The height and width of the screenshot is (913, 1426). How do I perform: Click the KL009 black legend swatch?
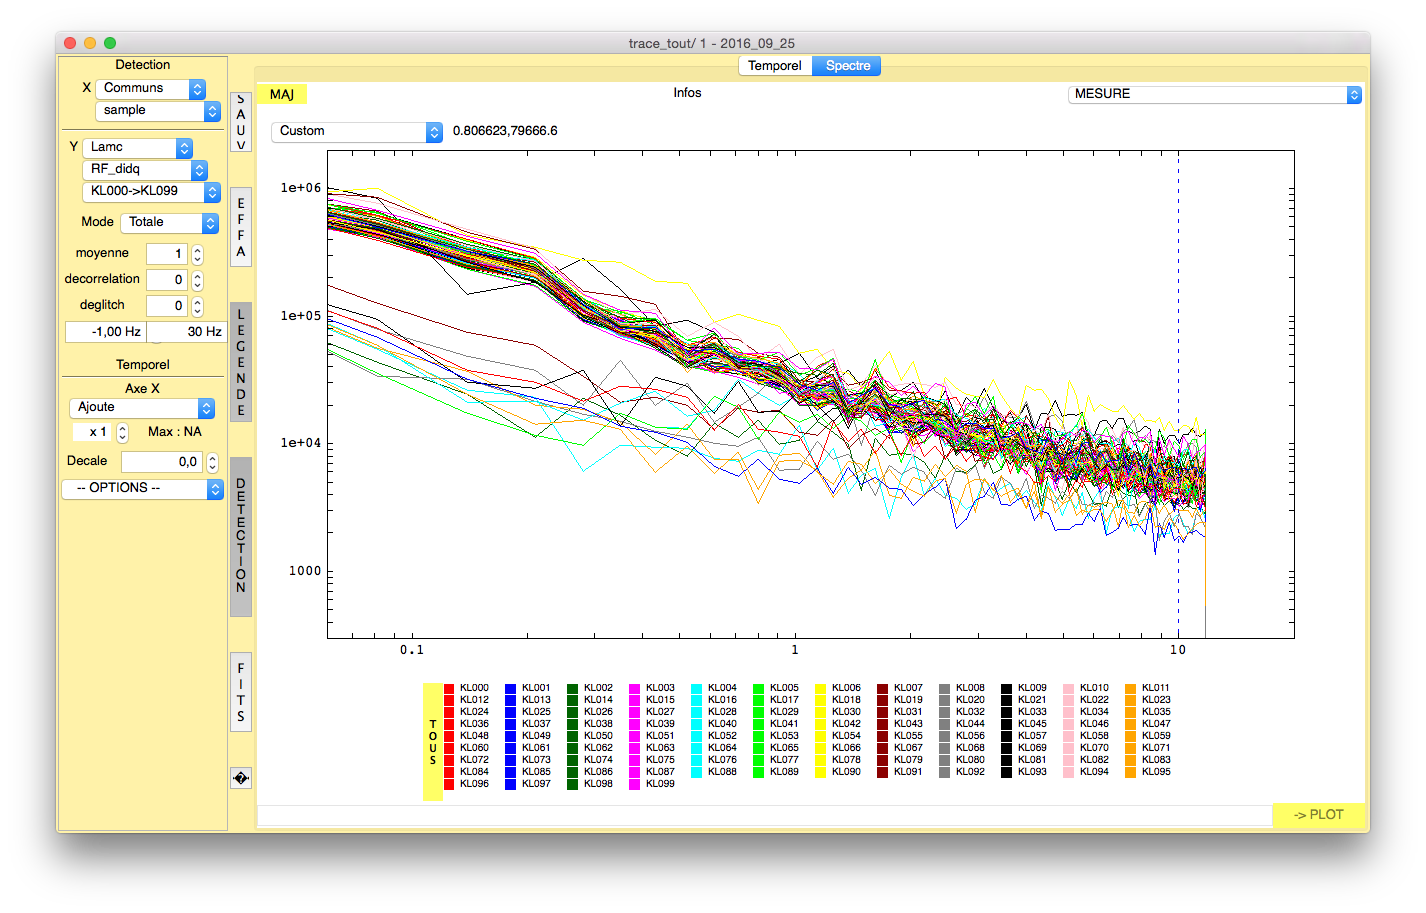1007,689
